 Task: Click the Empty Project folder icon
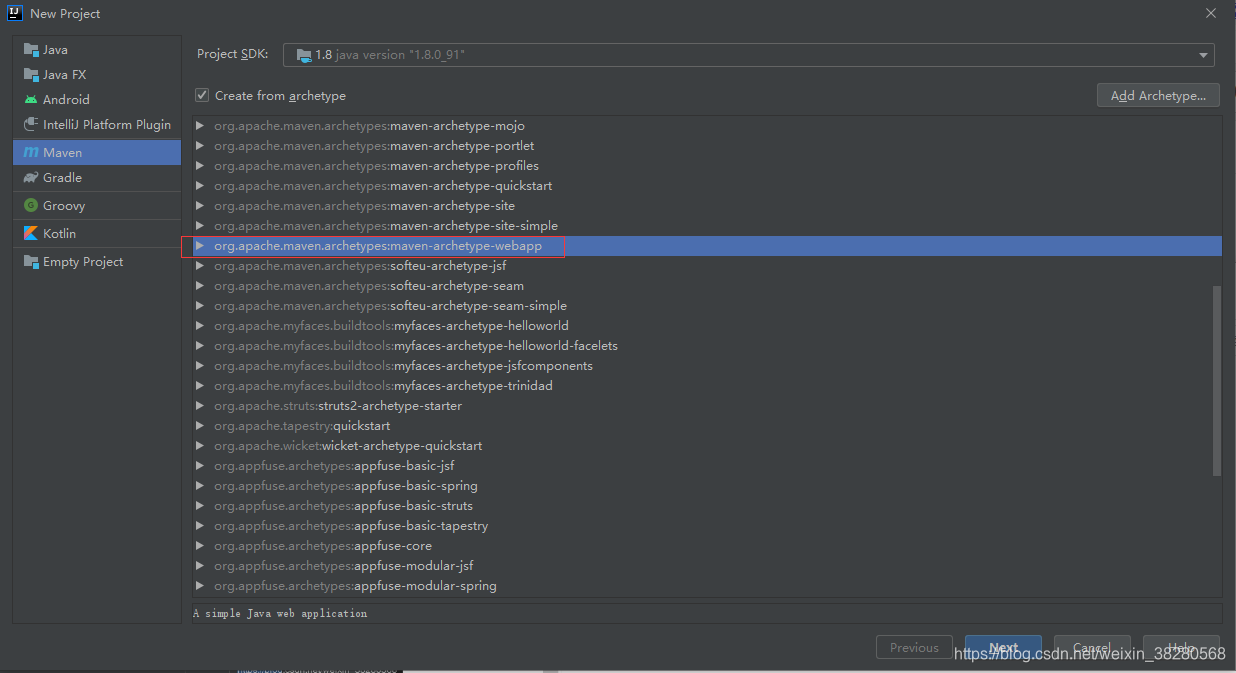tap(31, 261)
